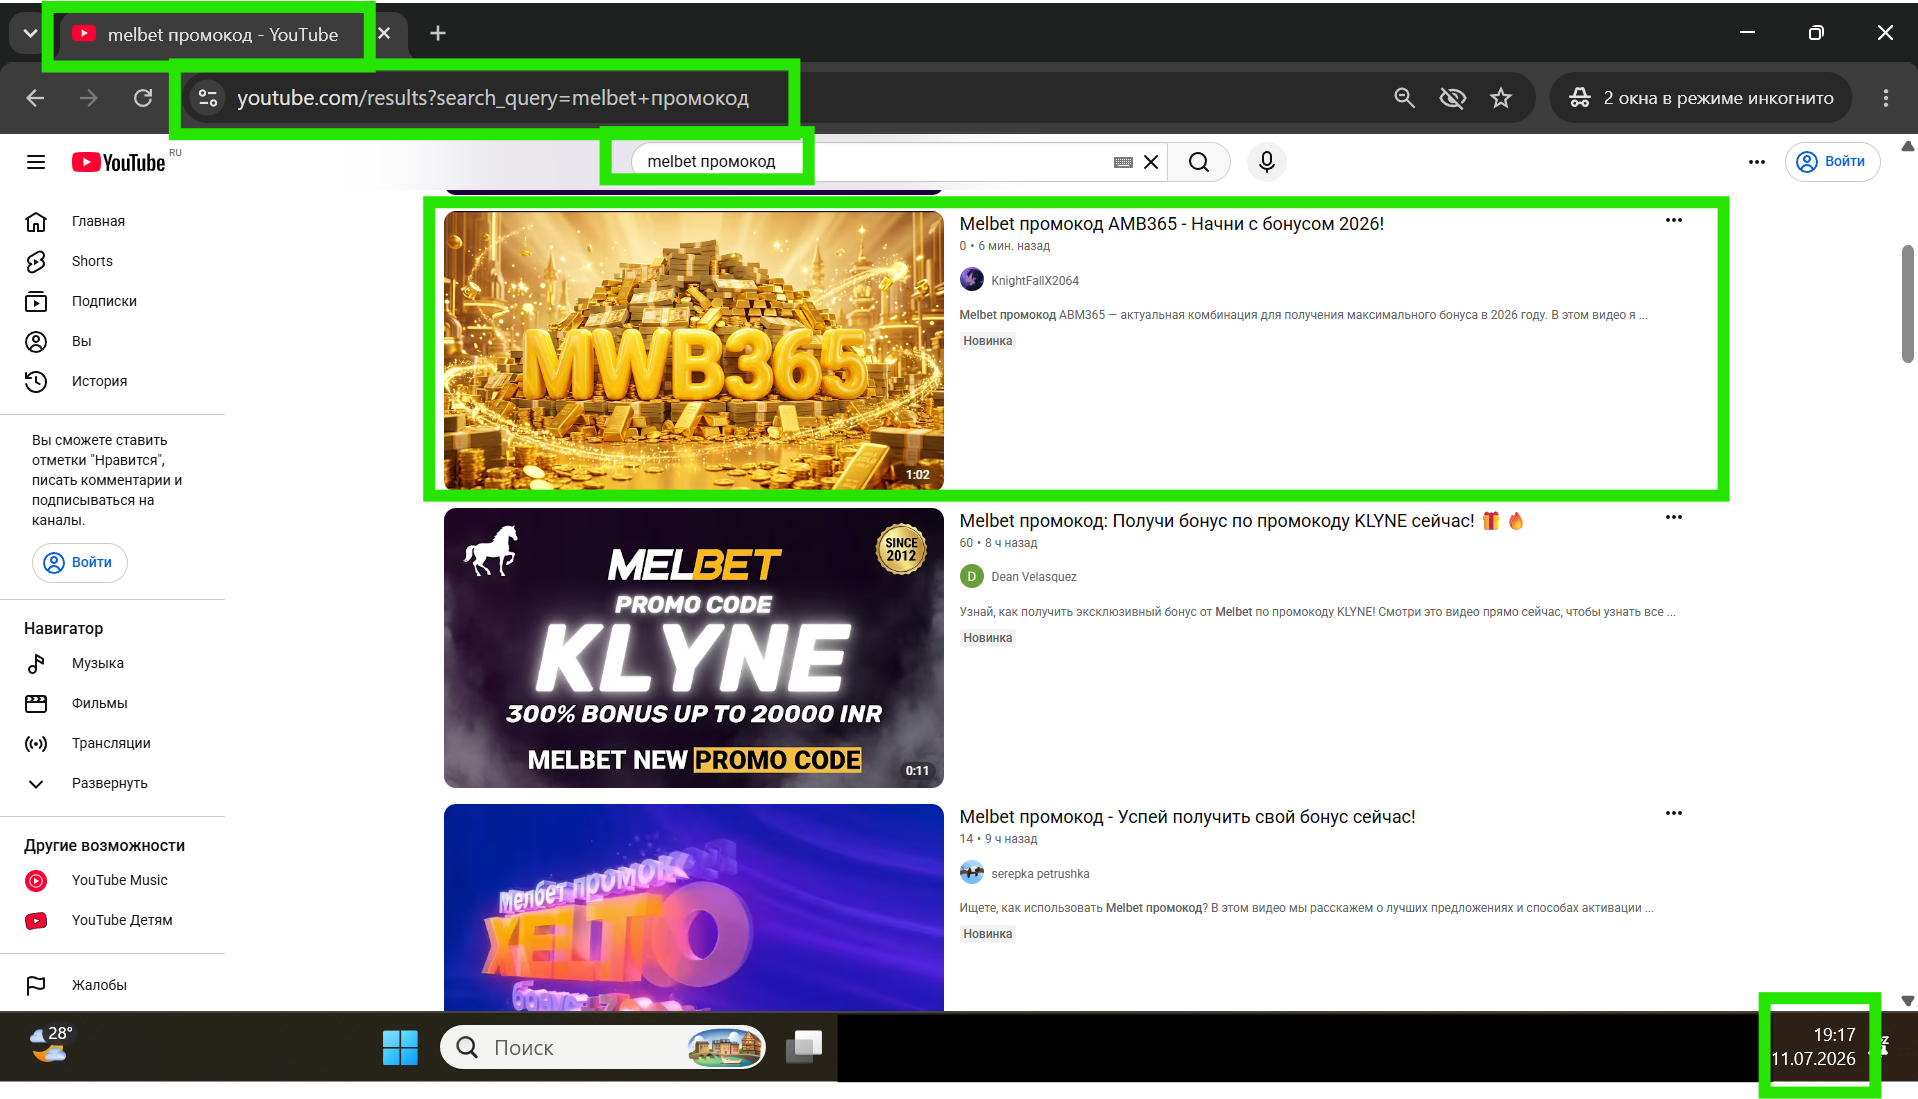Go to YouTube home via logo
The image size is (1918, 1099).
point(118,162)
